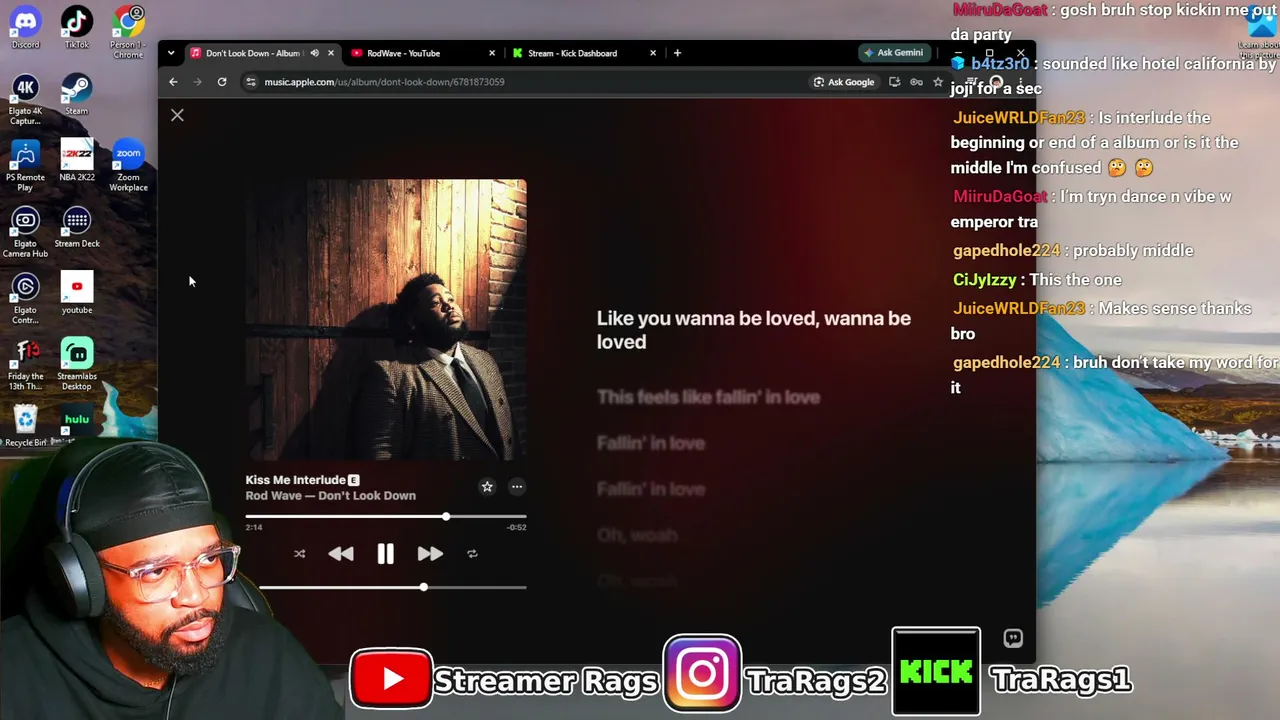
Task: Pause the playing song
Action: tap(385, 554)
